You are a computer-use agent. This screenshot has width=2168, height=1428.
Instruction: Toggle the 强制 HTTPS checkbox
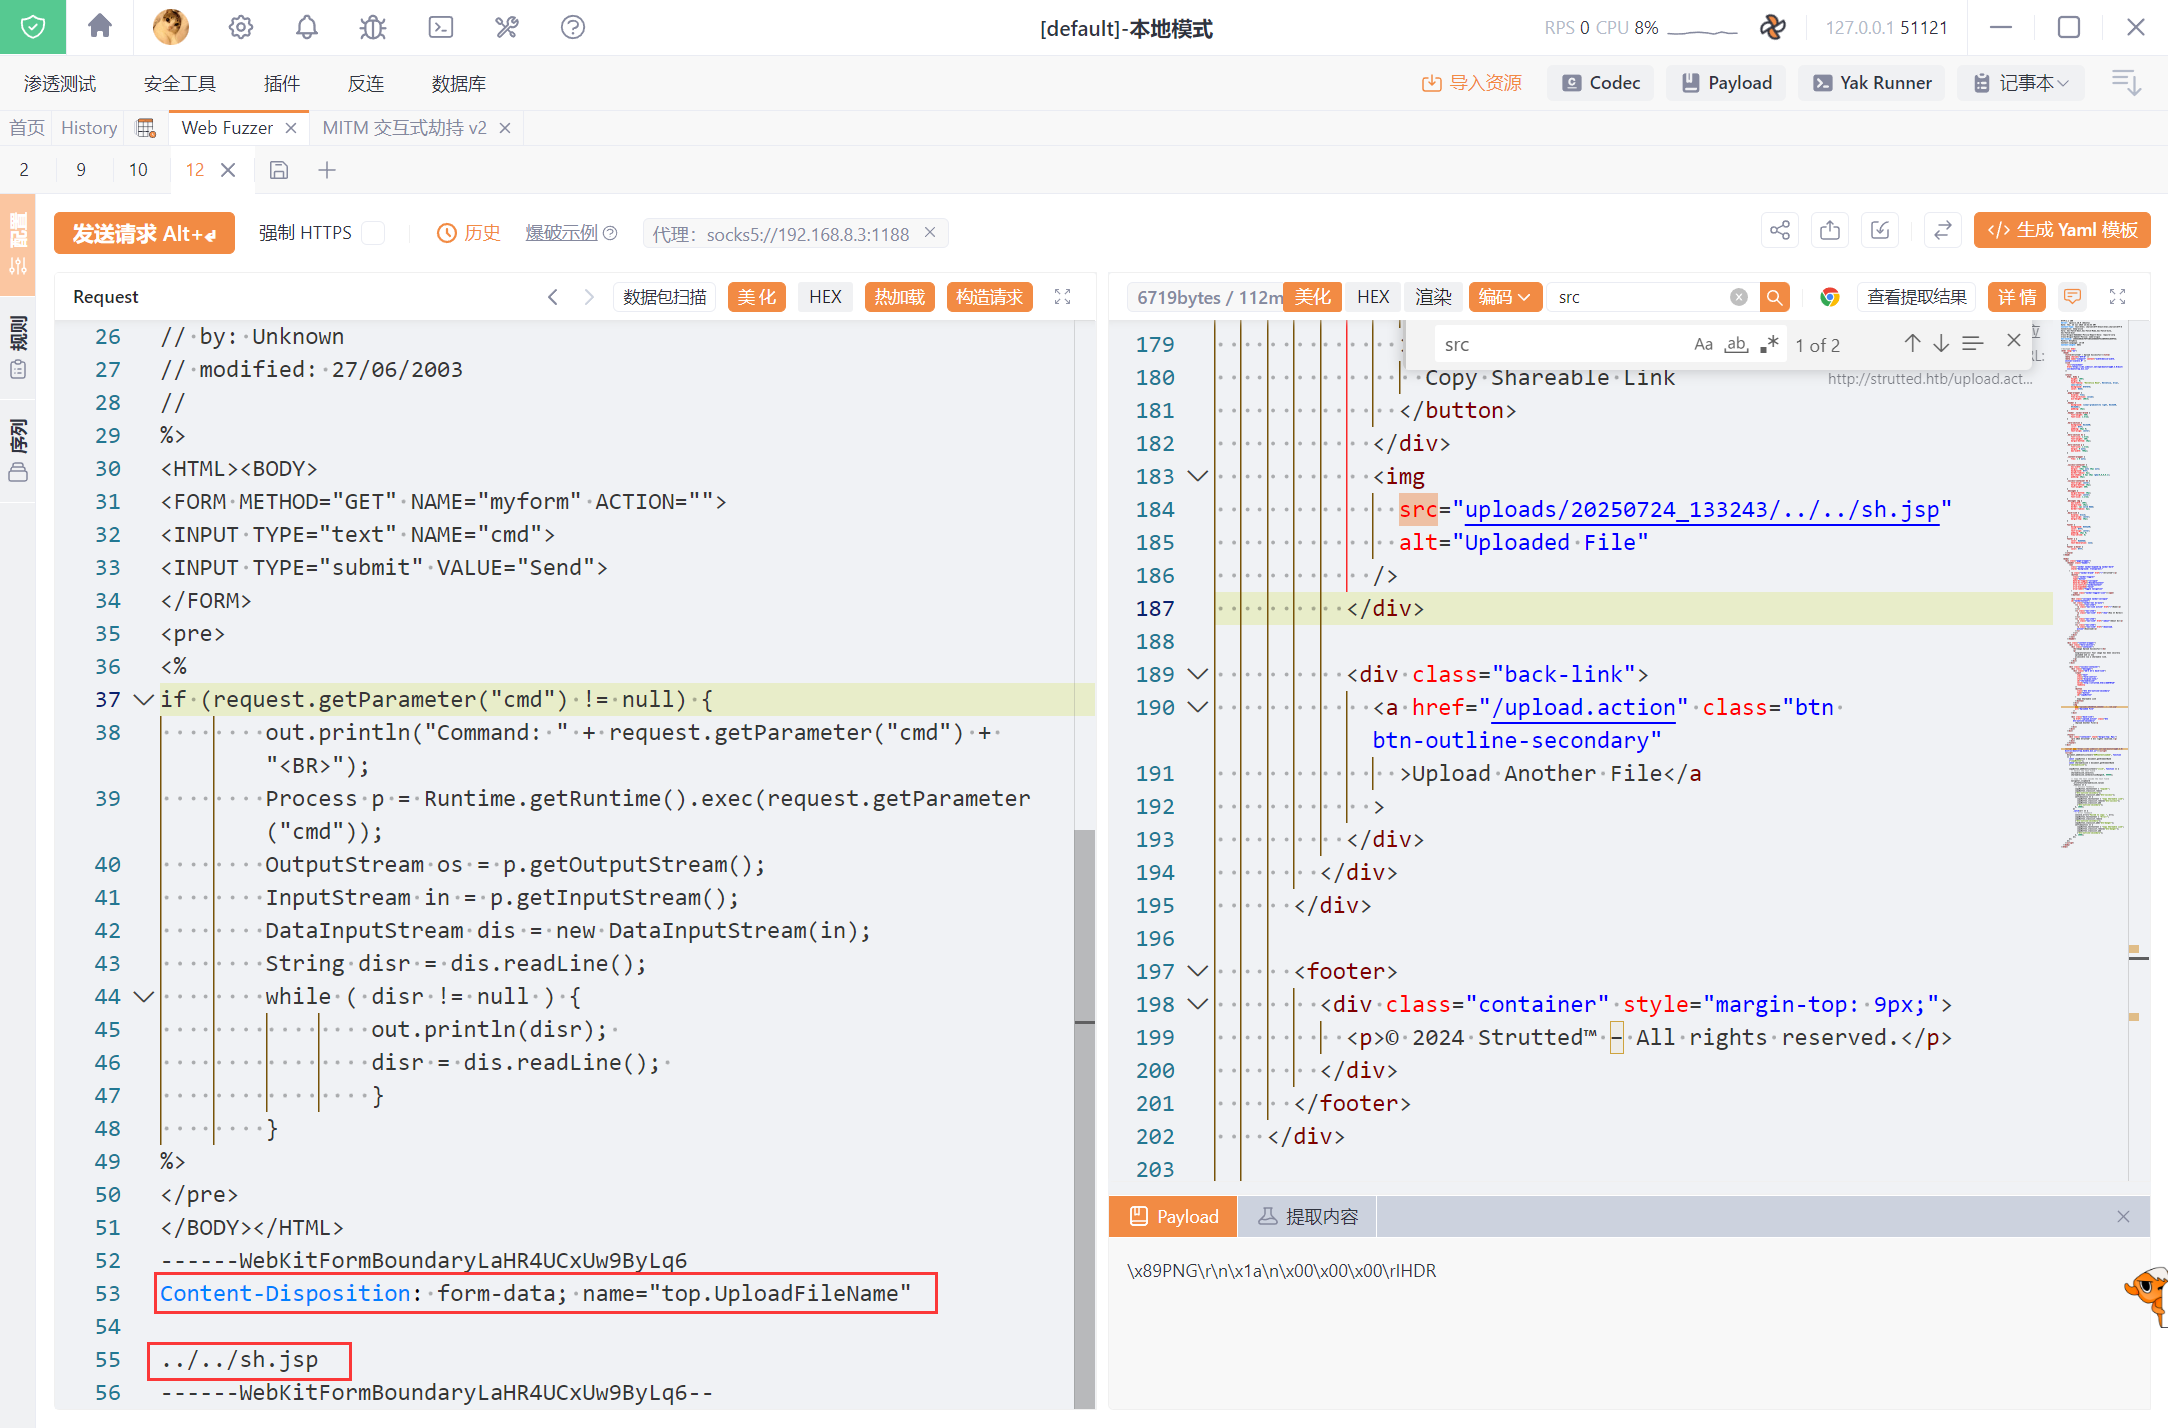point(374,233)
